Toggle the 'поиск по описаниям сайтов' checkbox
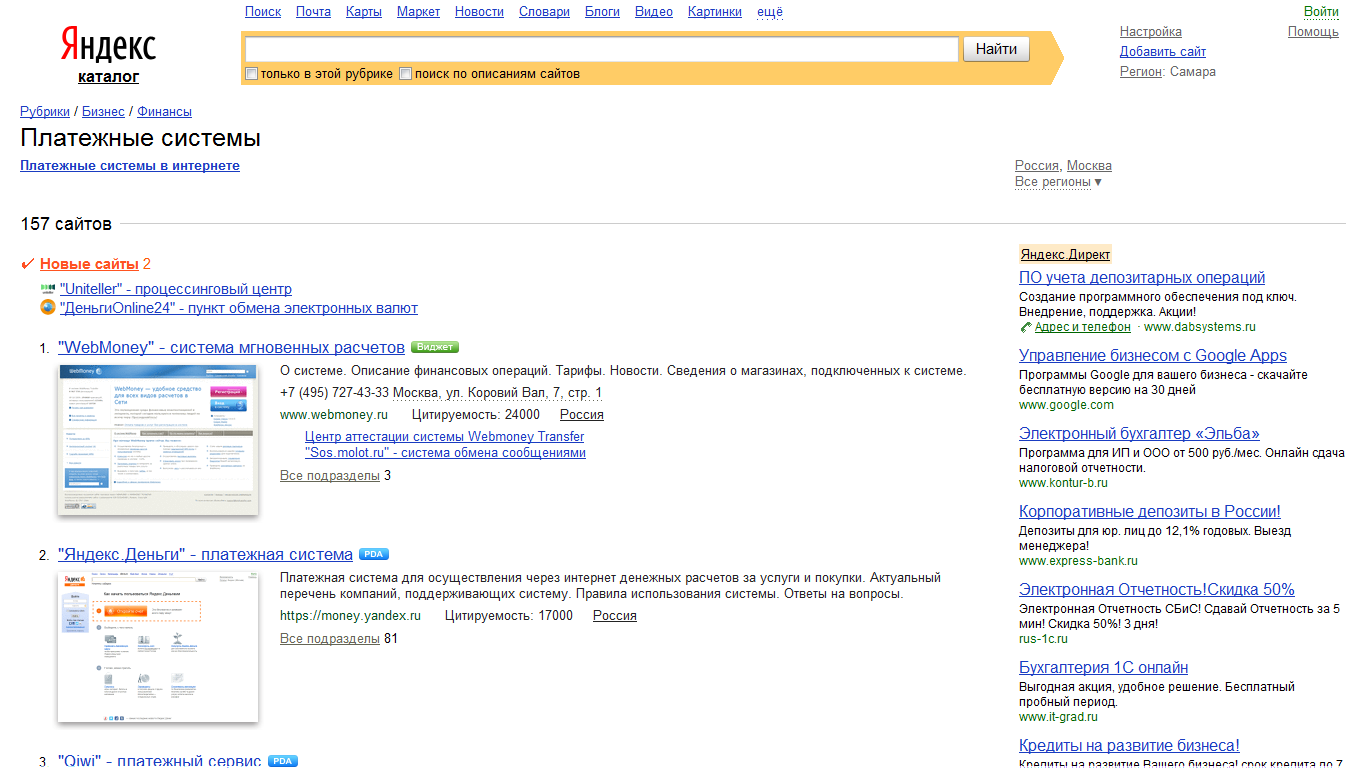The width and height of the screenshot is (1366, 768). [x=405, y=73]
